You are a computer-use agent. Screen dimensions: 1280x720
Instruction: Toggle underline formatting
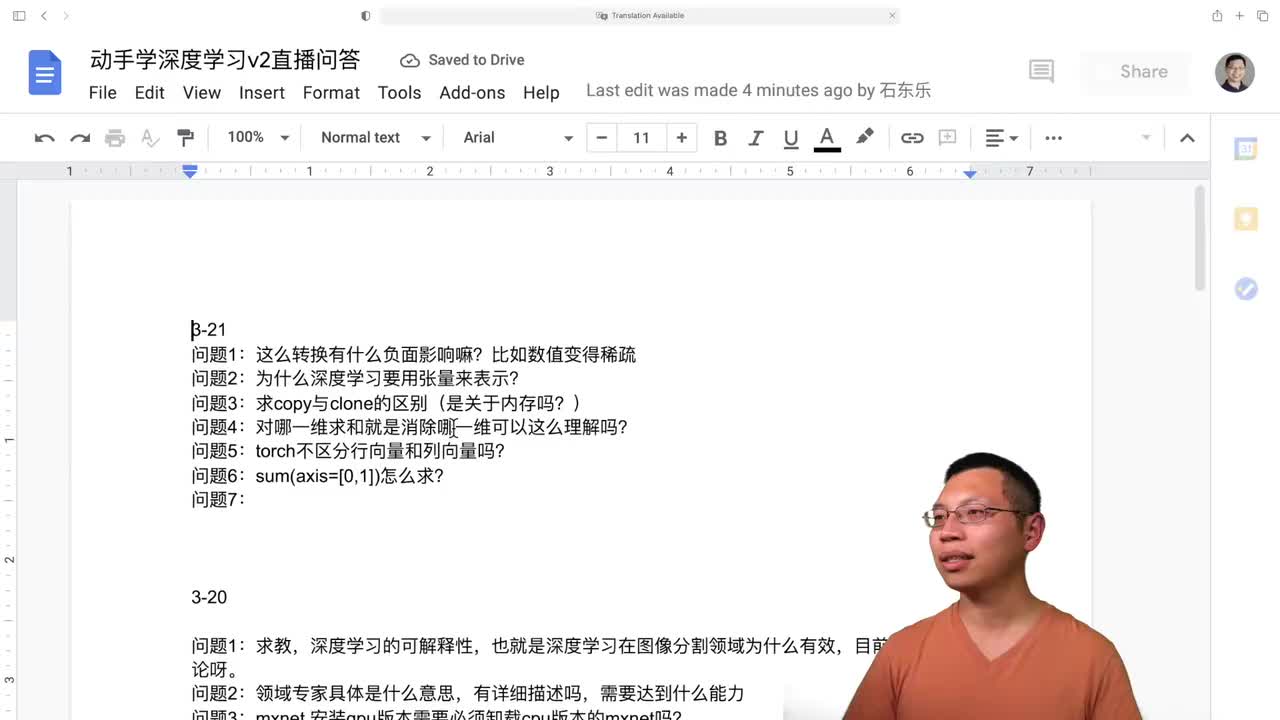(x=791, y=138)
